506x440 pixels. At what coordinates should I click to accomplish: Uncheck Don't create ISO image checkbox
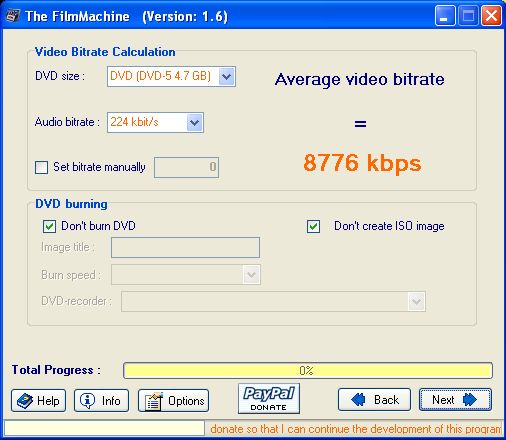[x=313, y=226]
